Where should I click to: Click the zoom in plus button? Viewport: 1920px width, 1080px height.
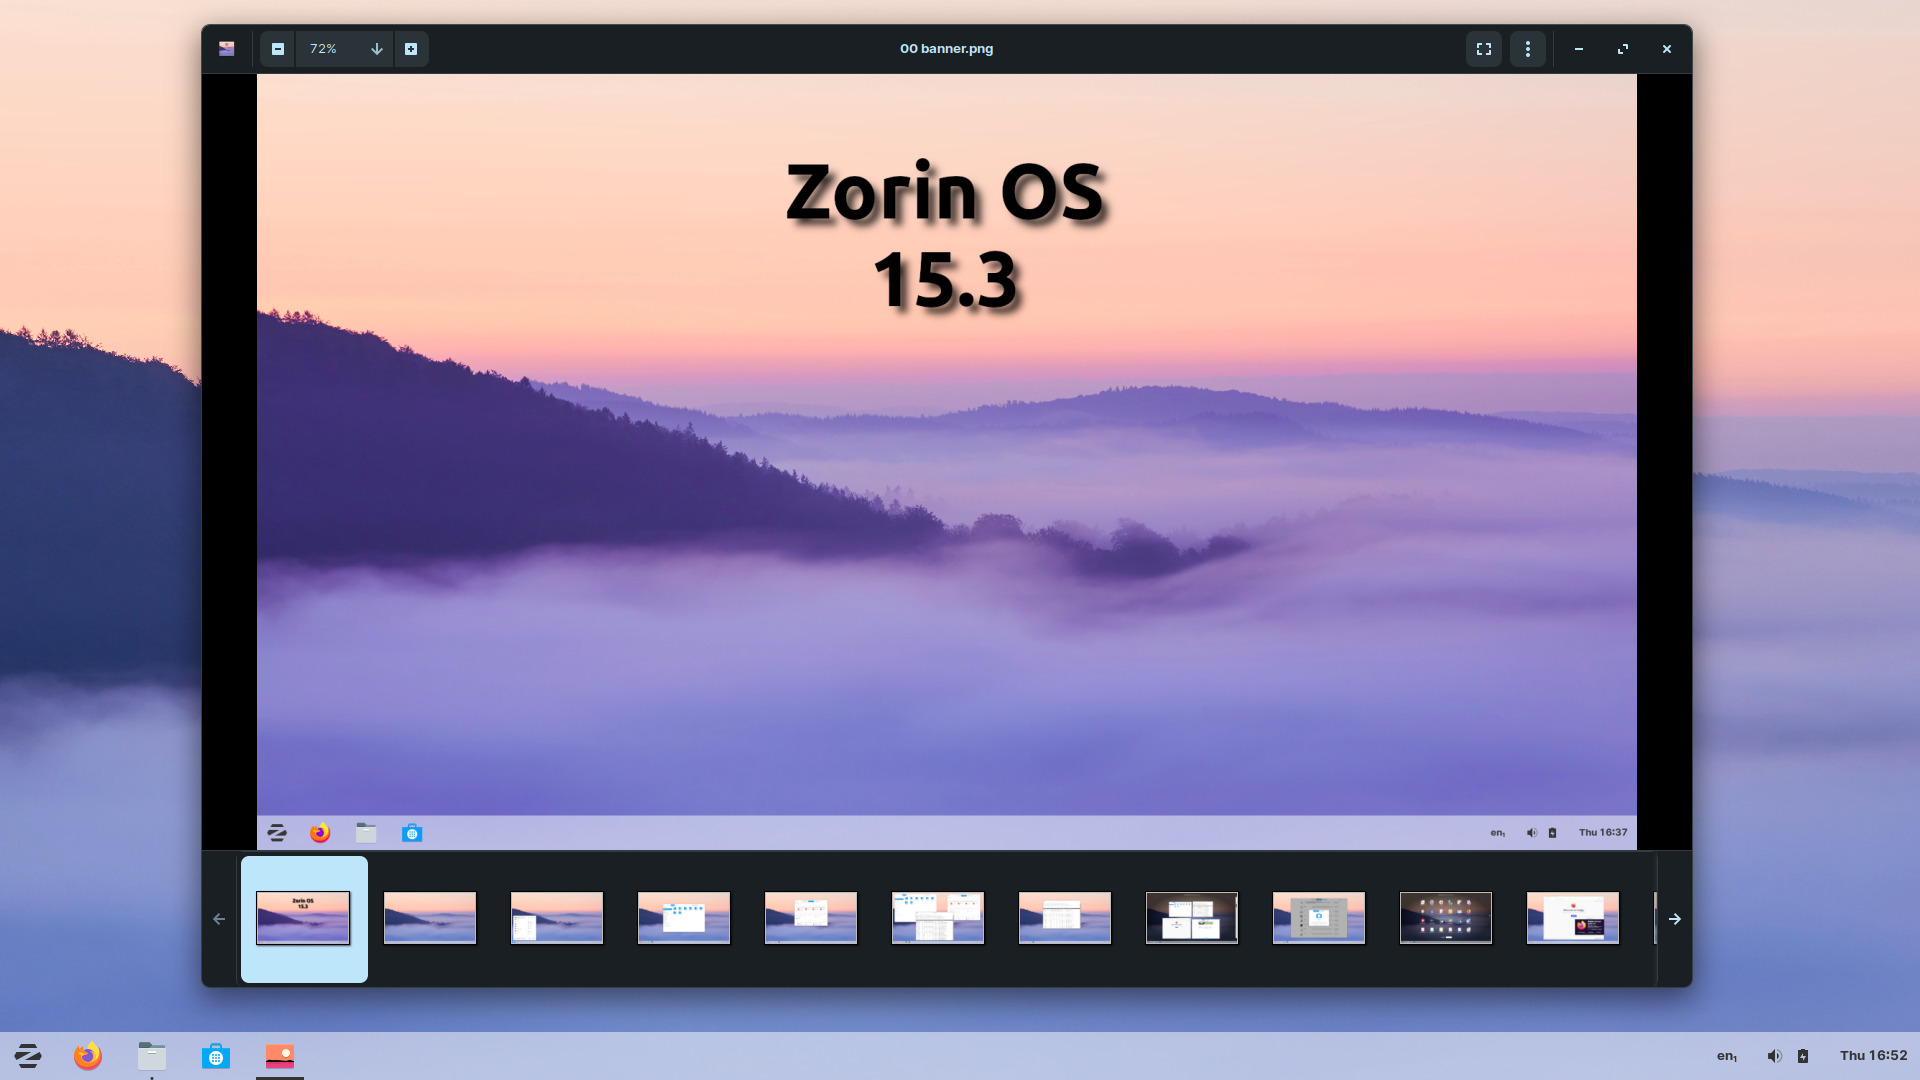point(411,49)
